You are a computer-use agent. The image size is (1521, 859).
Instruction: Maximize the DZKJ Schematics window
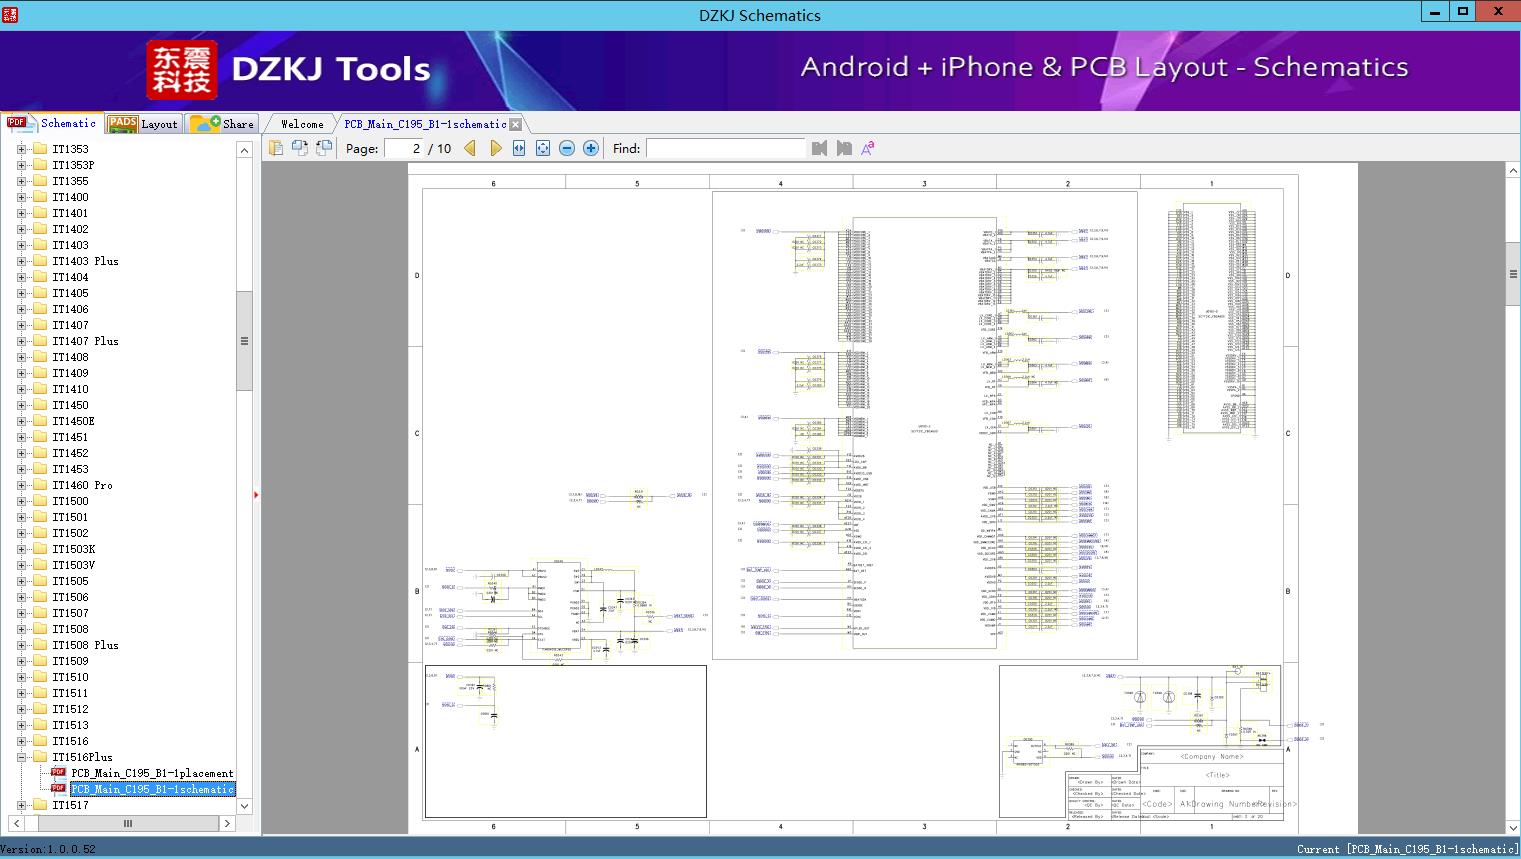point(1463,12)
